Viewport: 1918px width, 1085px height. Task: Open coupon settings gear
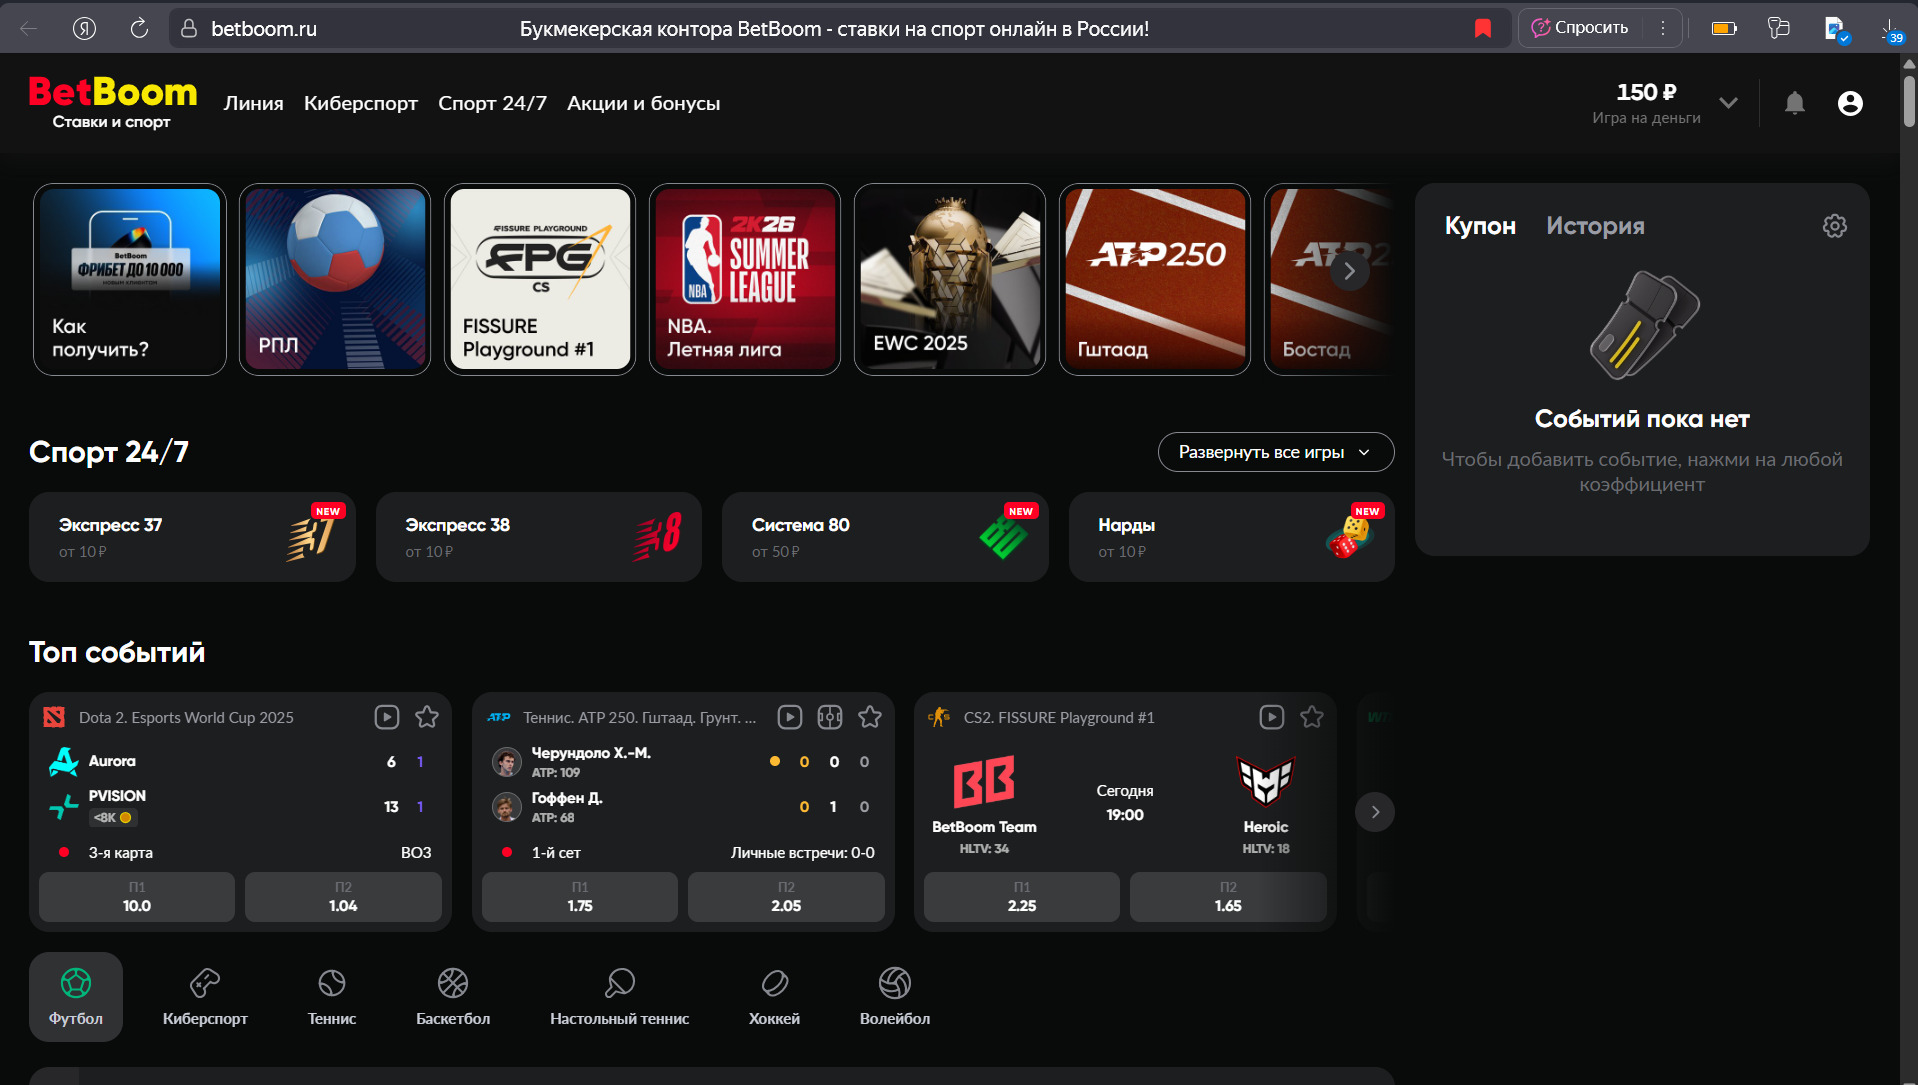coord(1834,226)
